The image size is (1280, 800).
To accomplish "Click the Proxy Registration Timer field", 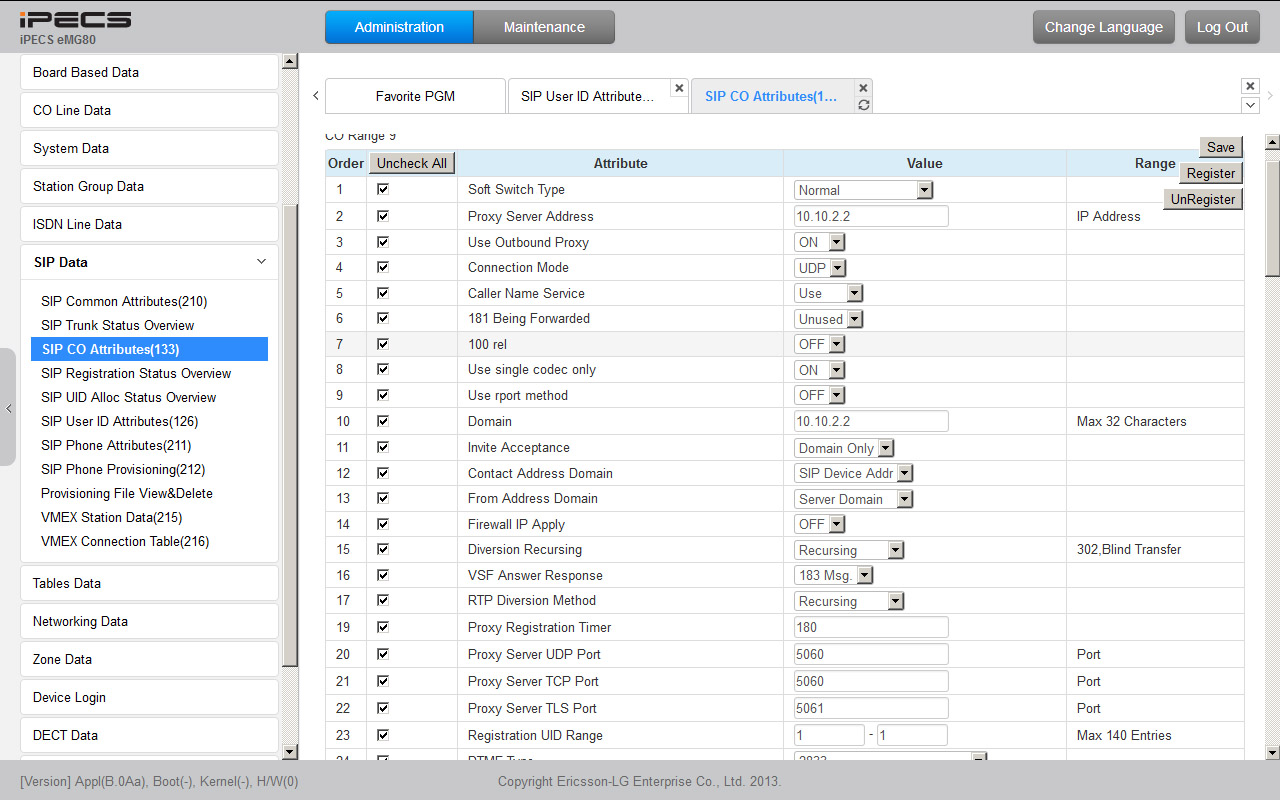I will (x=871, y=628).
